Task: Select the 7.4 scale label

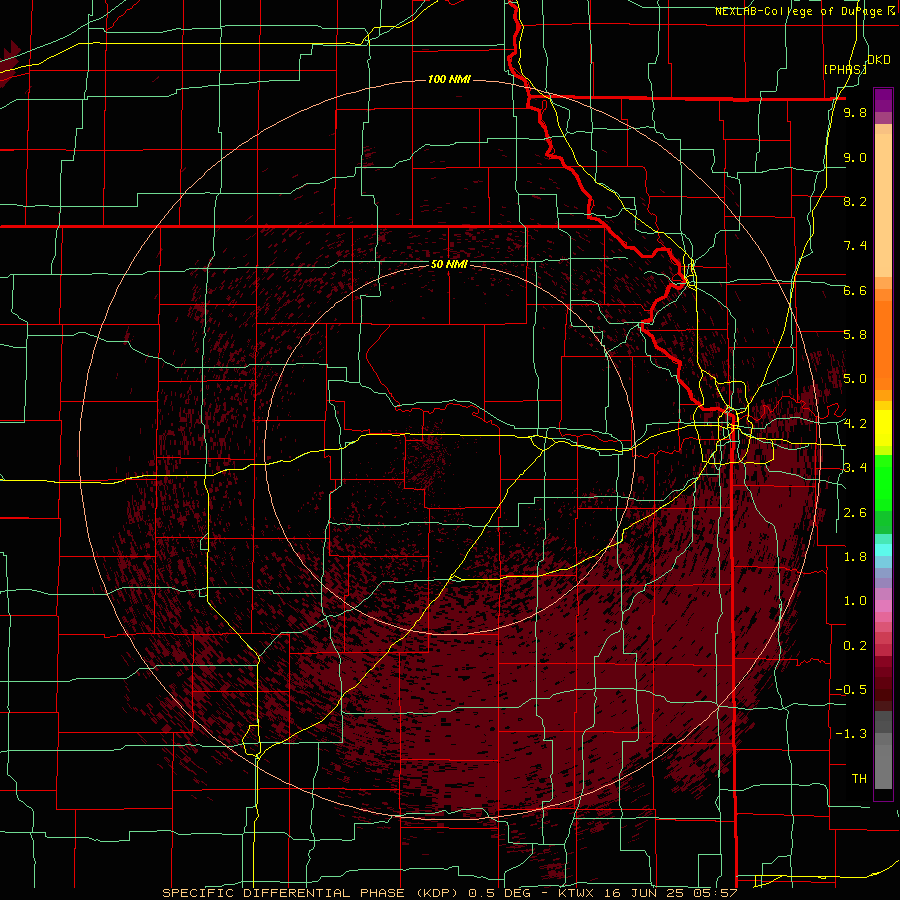Action: pyautogui.click(x=855, y=246)
